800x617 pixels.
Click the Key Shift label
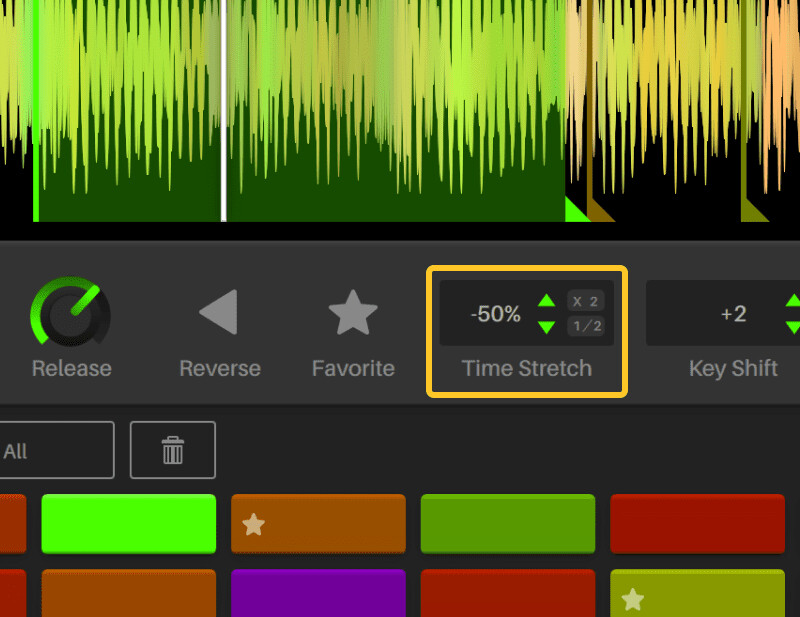pyautogui.click(x=733, y=368)
